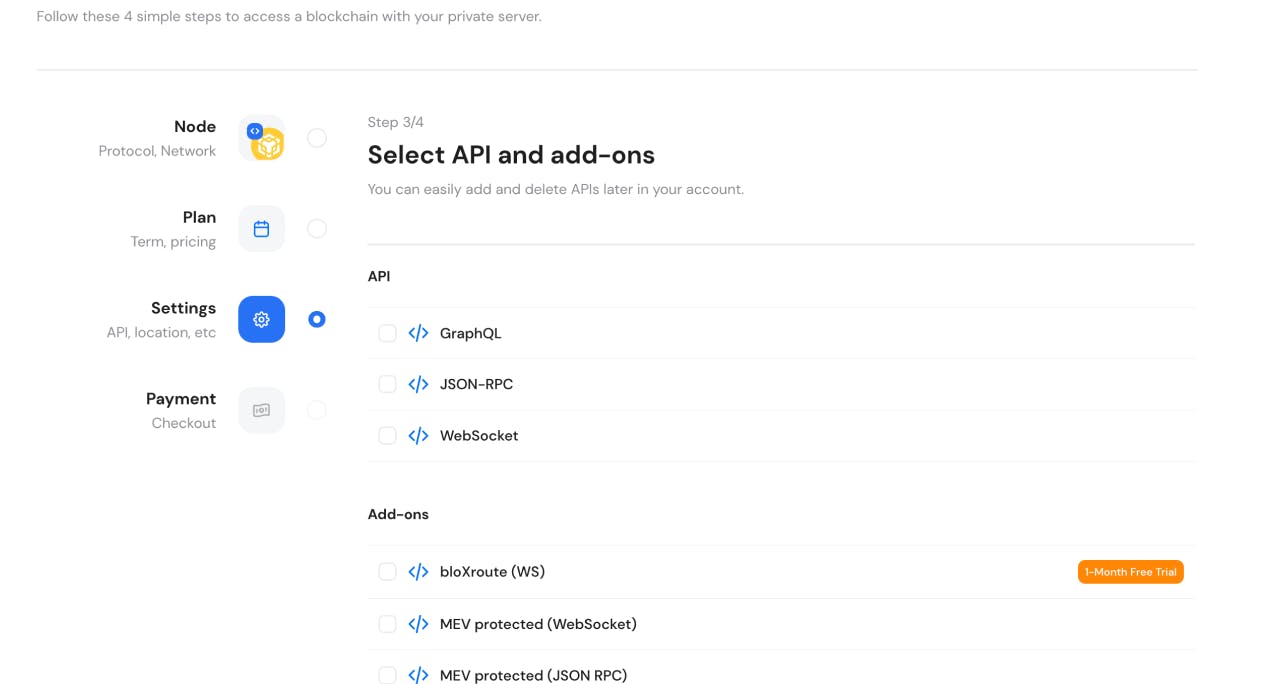
Task: Click the Settings gear icon
Action: [x=261, y=319]
